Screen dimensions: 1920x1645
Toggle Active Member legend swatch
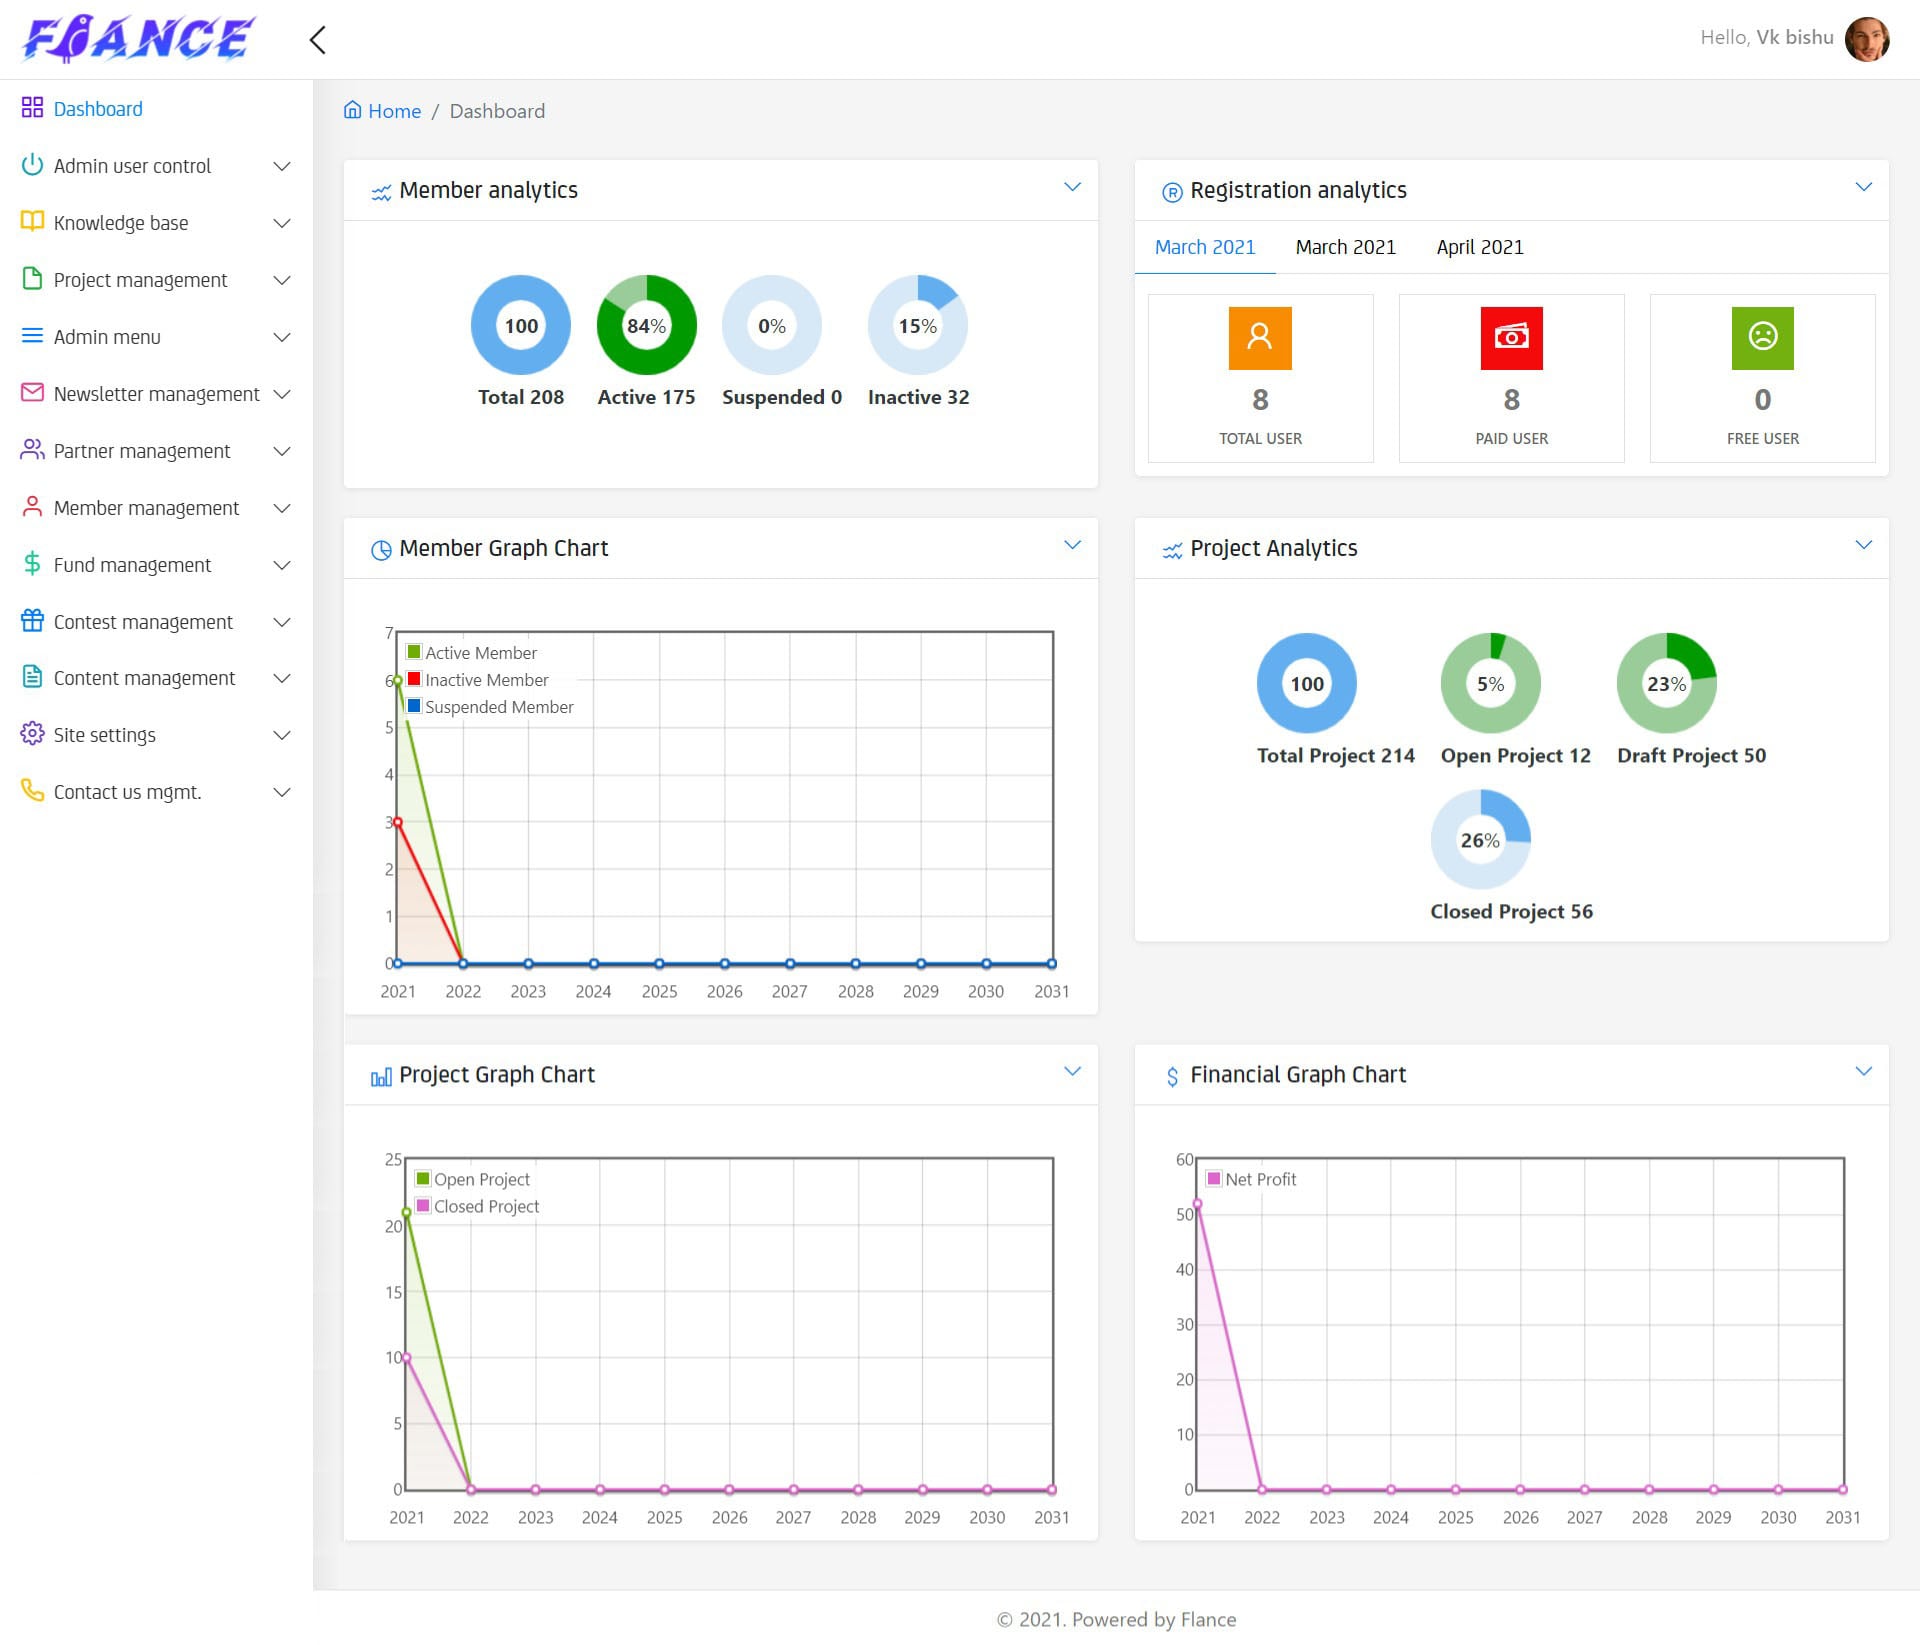point(414,652)
